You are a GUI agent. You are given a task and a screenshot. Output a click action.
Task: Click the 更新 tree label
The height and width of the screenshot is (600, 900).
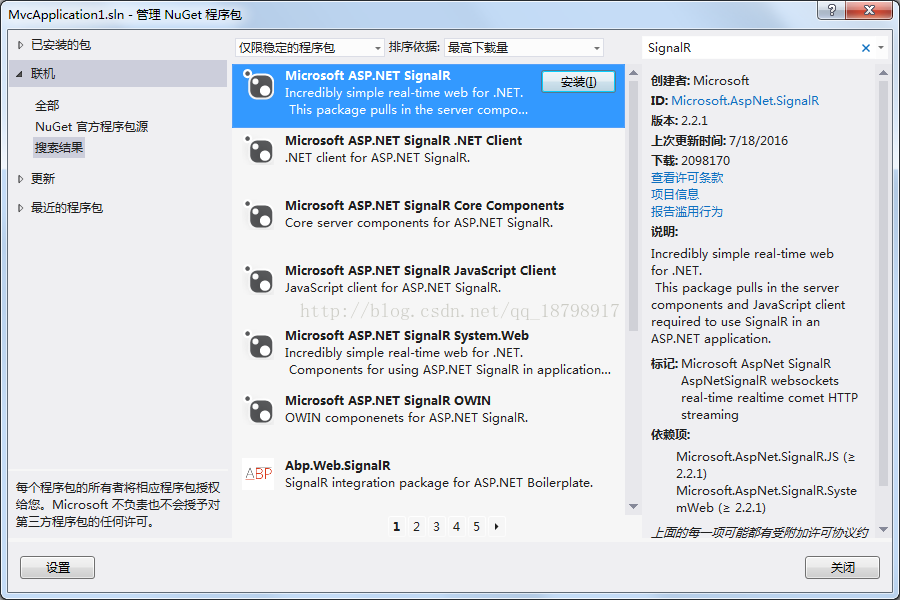click(x=43, y=179)
